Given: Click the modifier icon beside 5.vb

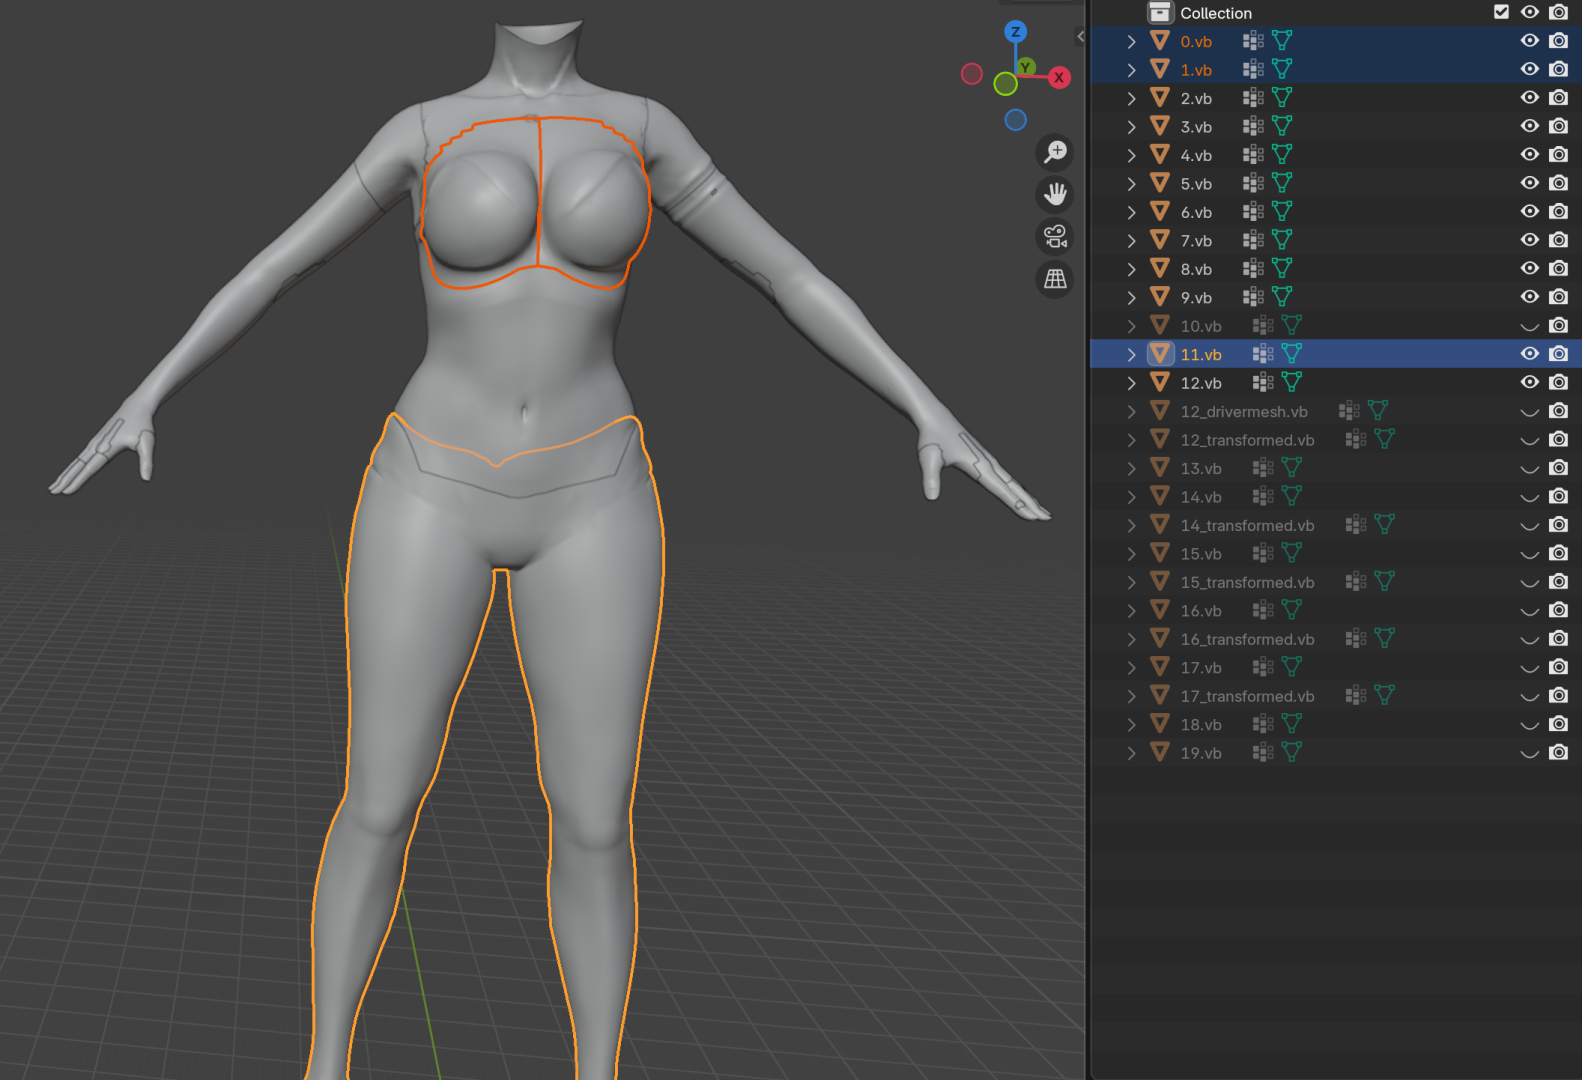Looking at the screenshot, I should [x=1253, y=183].
